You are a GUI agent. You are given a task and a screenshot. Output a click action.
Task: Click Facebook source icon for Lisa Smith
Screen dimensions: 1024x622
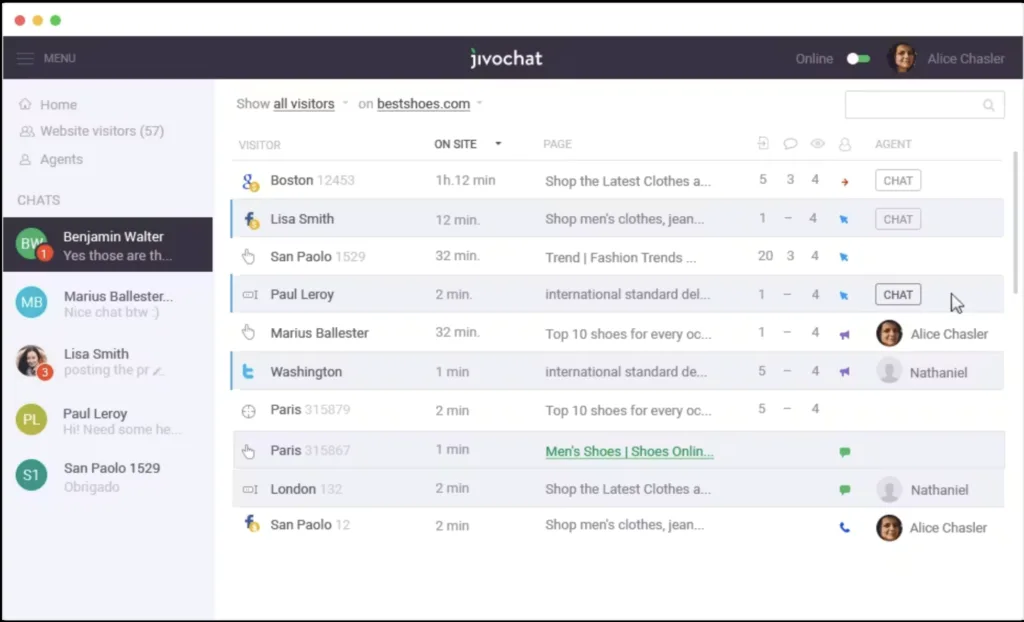(251, 220)
